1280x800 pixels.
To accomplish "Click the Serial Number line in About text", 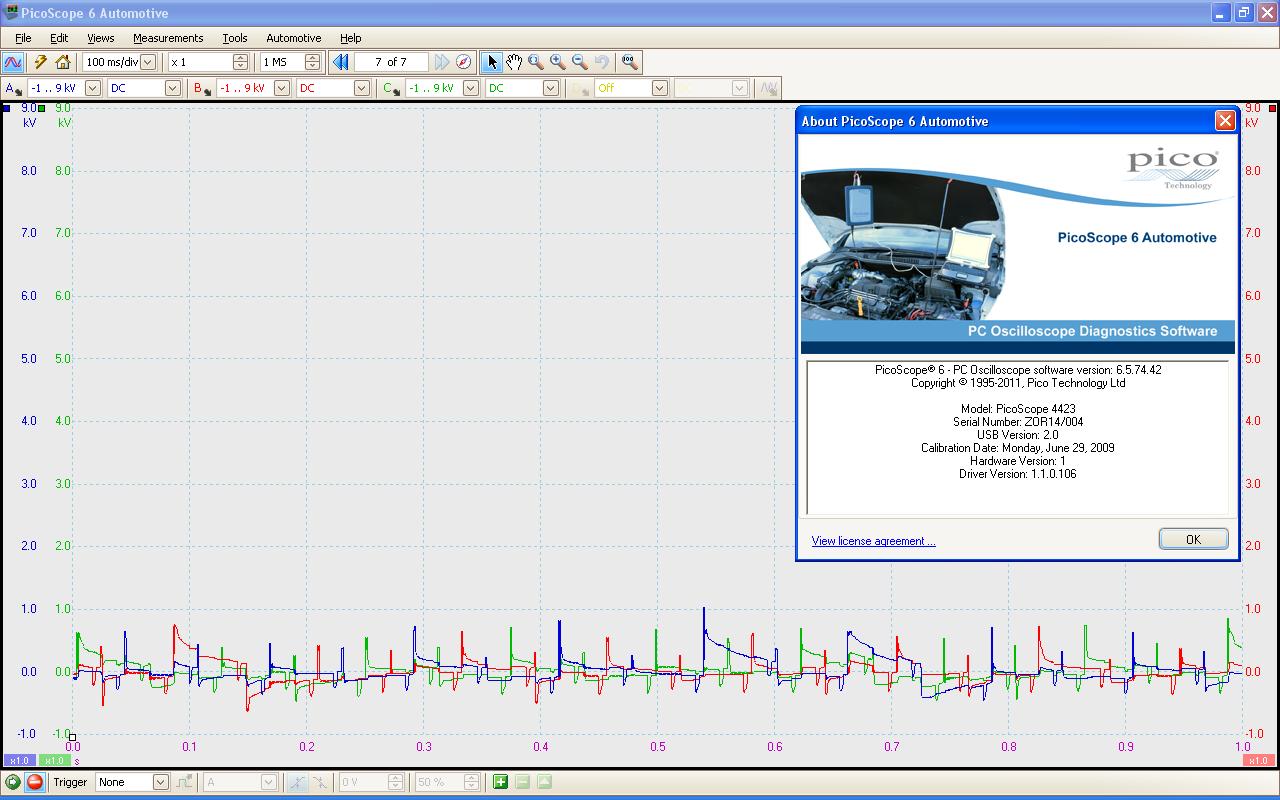I will tap(1018, 422).
